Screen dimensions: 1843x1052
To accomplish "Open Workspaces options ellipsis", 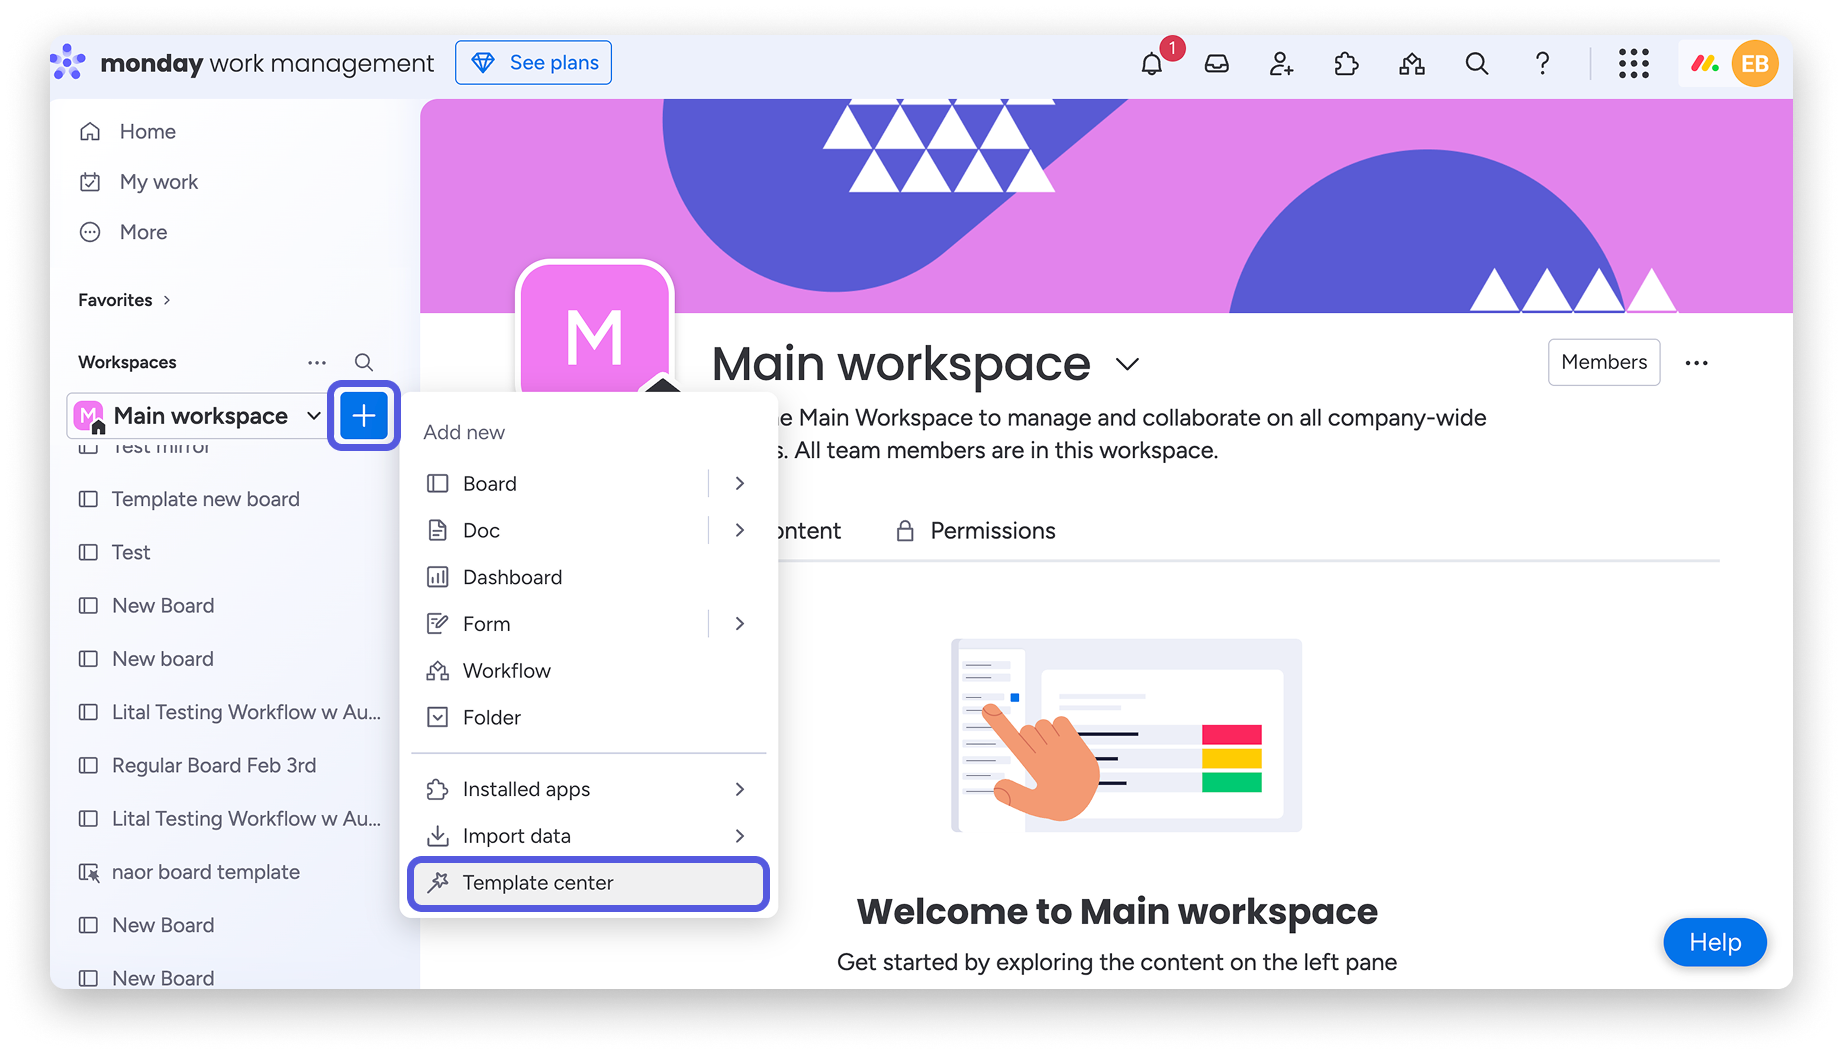I will (x=317, y=362).
